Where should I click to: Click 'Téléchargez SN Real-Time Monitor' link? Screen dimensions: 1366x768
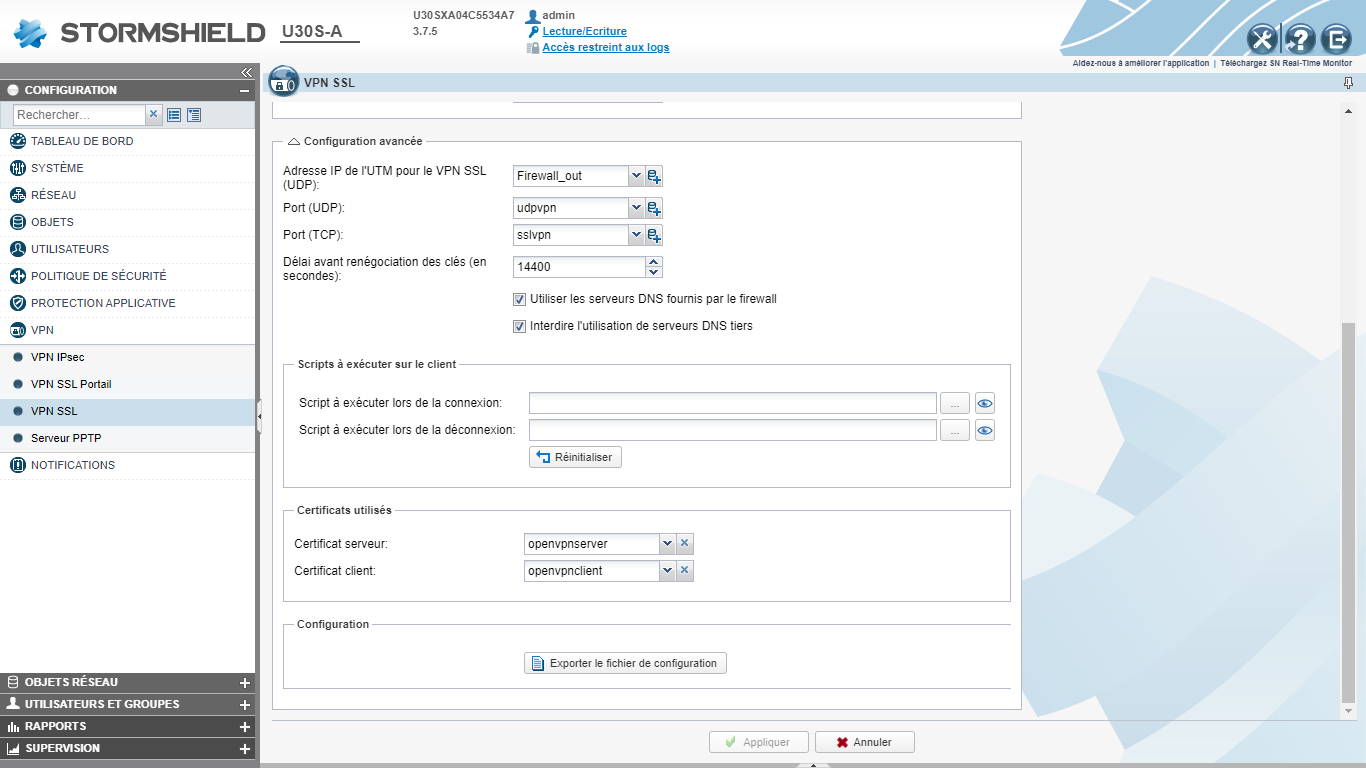[1285, 63]
